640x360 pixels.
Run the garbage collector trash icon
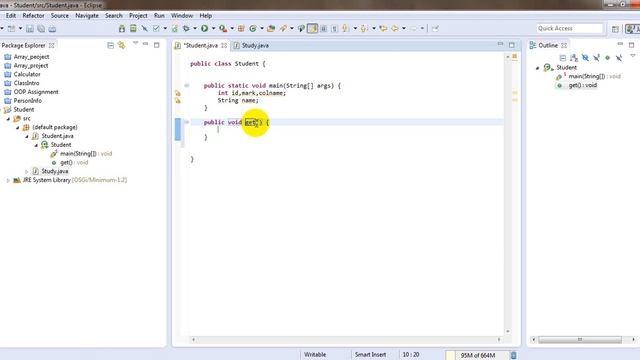(514, 355)
